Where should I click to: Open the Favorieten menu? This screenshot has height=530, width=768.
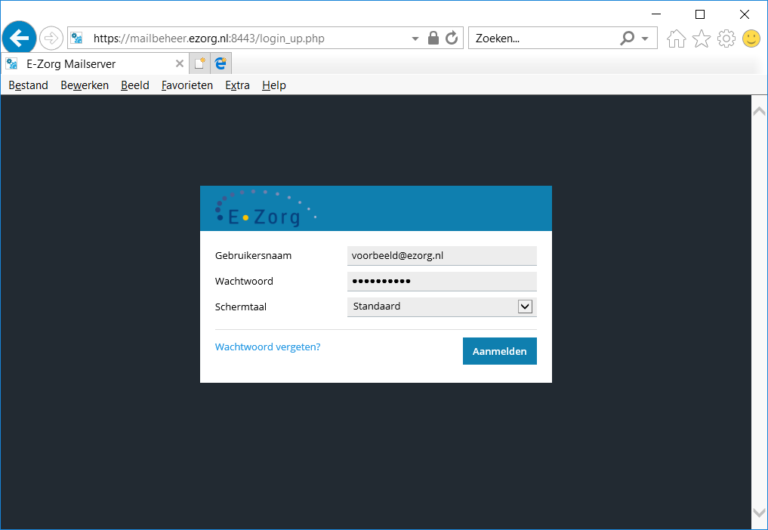pos(187,85)
